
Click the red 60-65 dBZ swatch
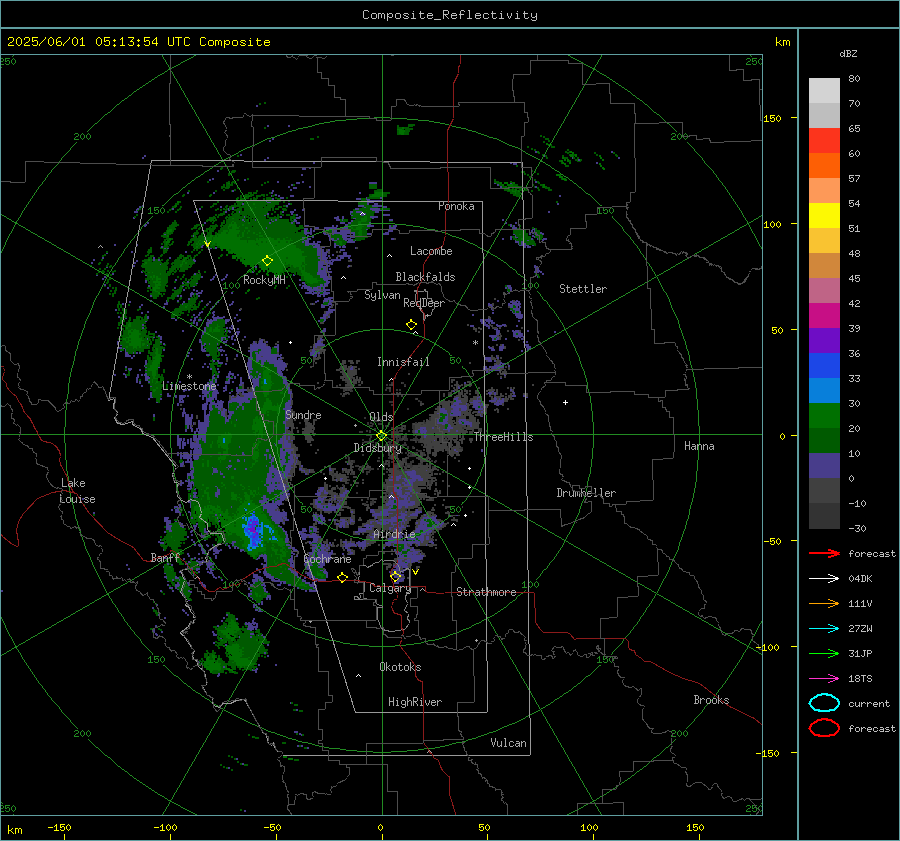[x=824, y=141]
